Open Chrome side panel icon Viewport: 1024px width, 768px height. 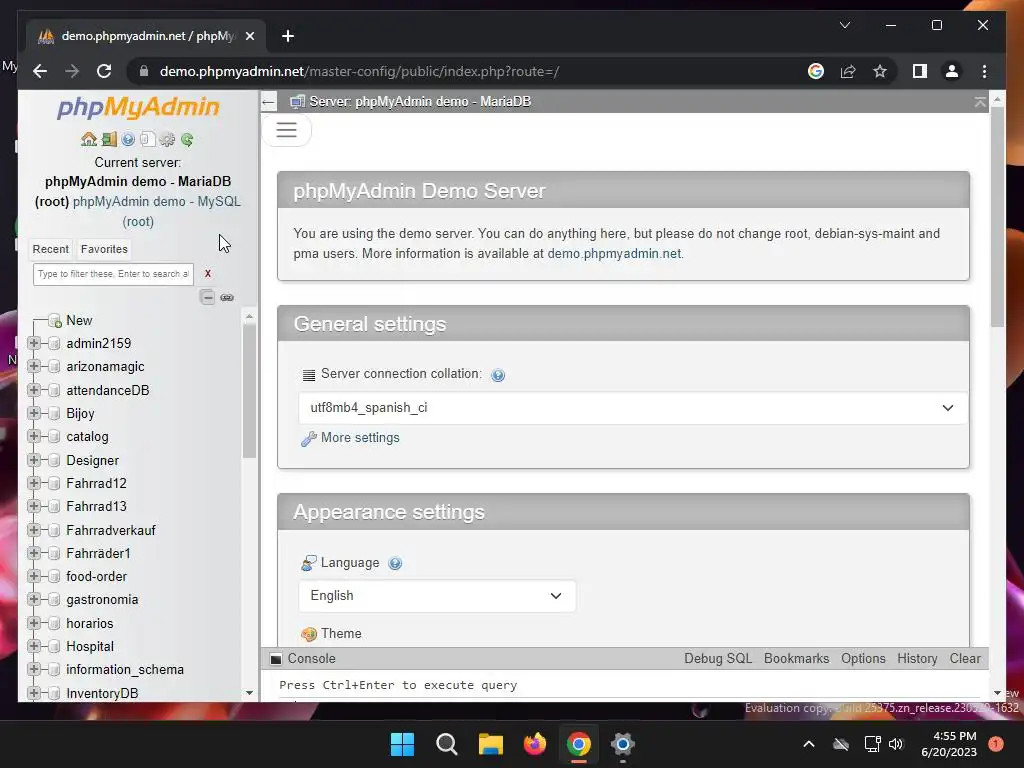coord(920,71)
